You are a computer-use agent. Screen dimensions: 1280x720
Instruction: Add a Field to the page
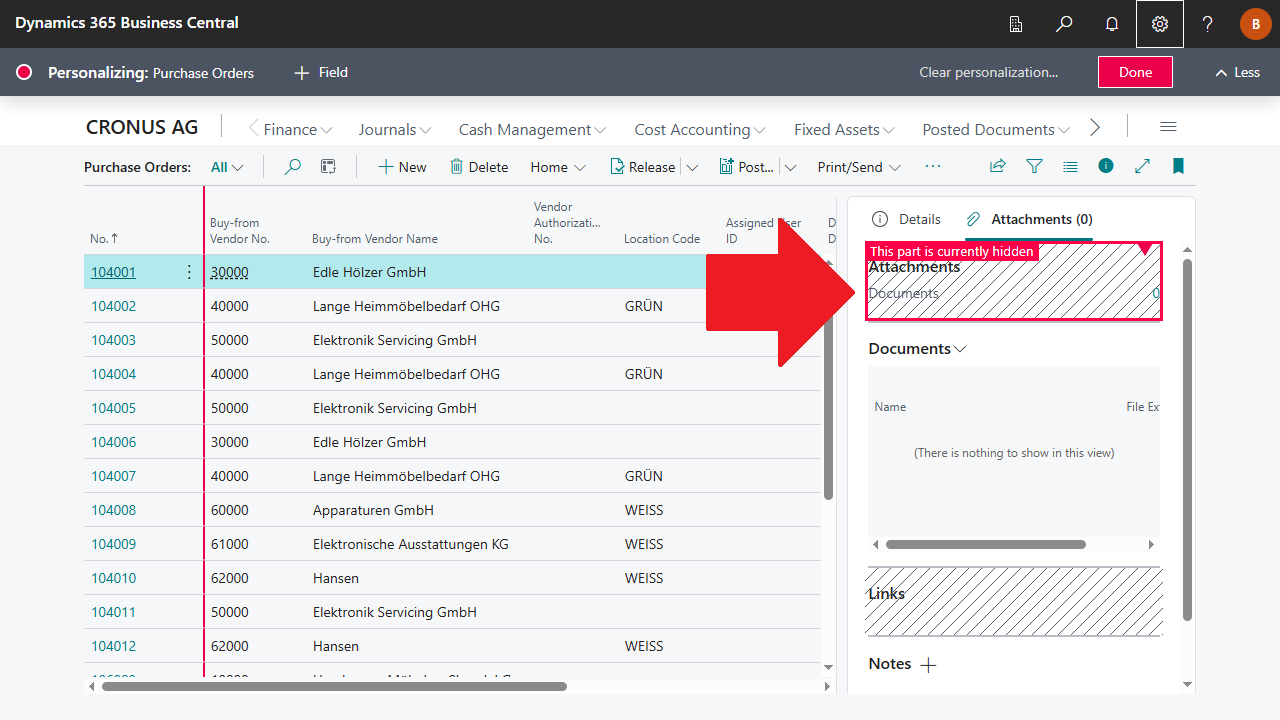(321, 72)
